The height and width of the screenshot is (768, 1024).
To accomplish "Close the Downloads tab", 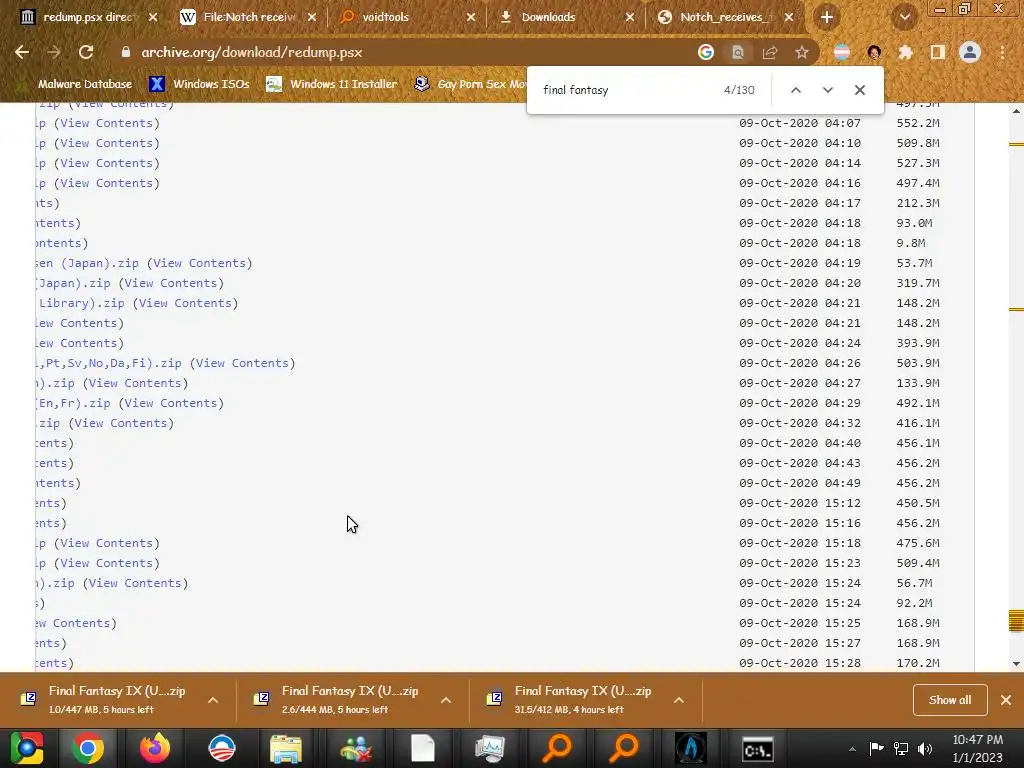I will click(630, 18).
